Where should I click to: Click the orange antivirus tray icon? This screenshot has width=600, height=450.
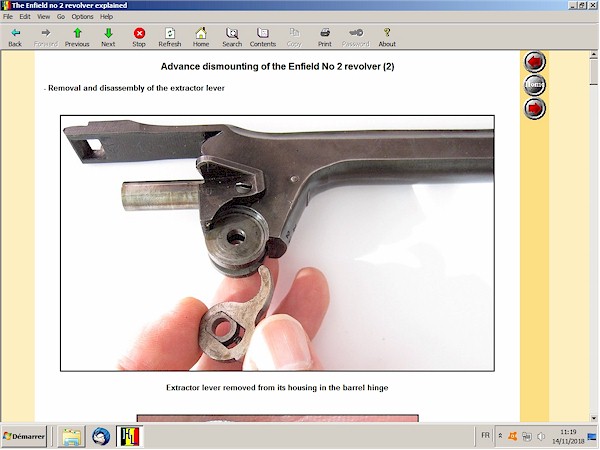513,436
